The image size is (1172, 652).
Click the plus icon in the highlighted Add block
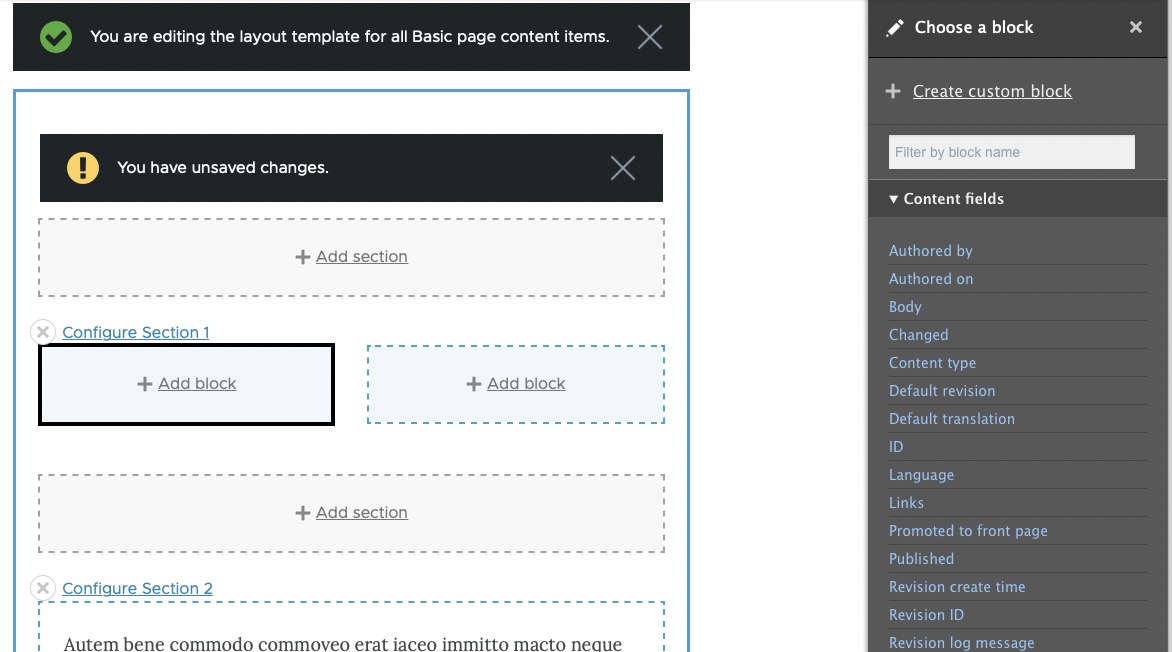coord(144,383)
